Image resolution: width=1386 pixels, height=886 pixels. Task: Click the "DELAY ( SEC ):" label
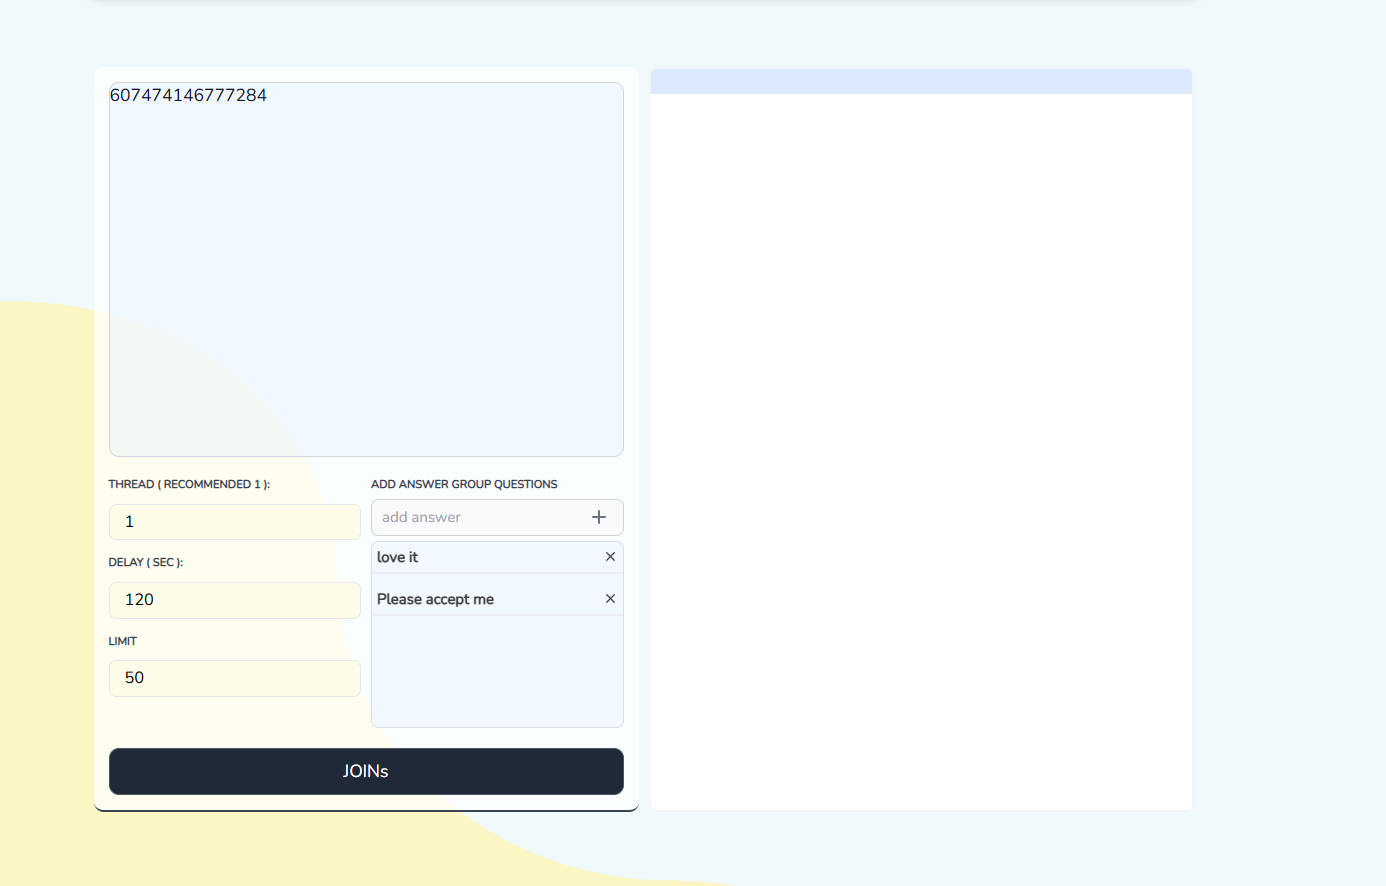pos(146,562)
